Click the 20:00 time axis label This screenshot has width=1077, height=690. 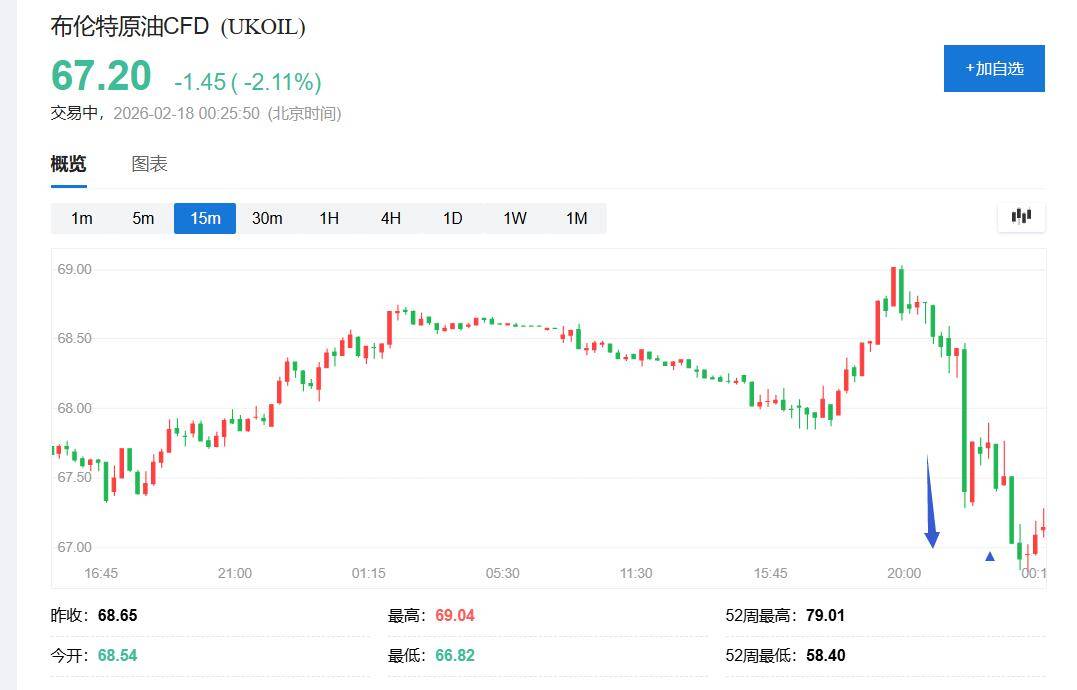[904, 573]
